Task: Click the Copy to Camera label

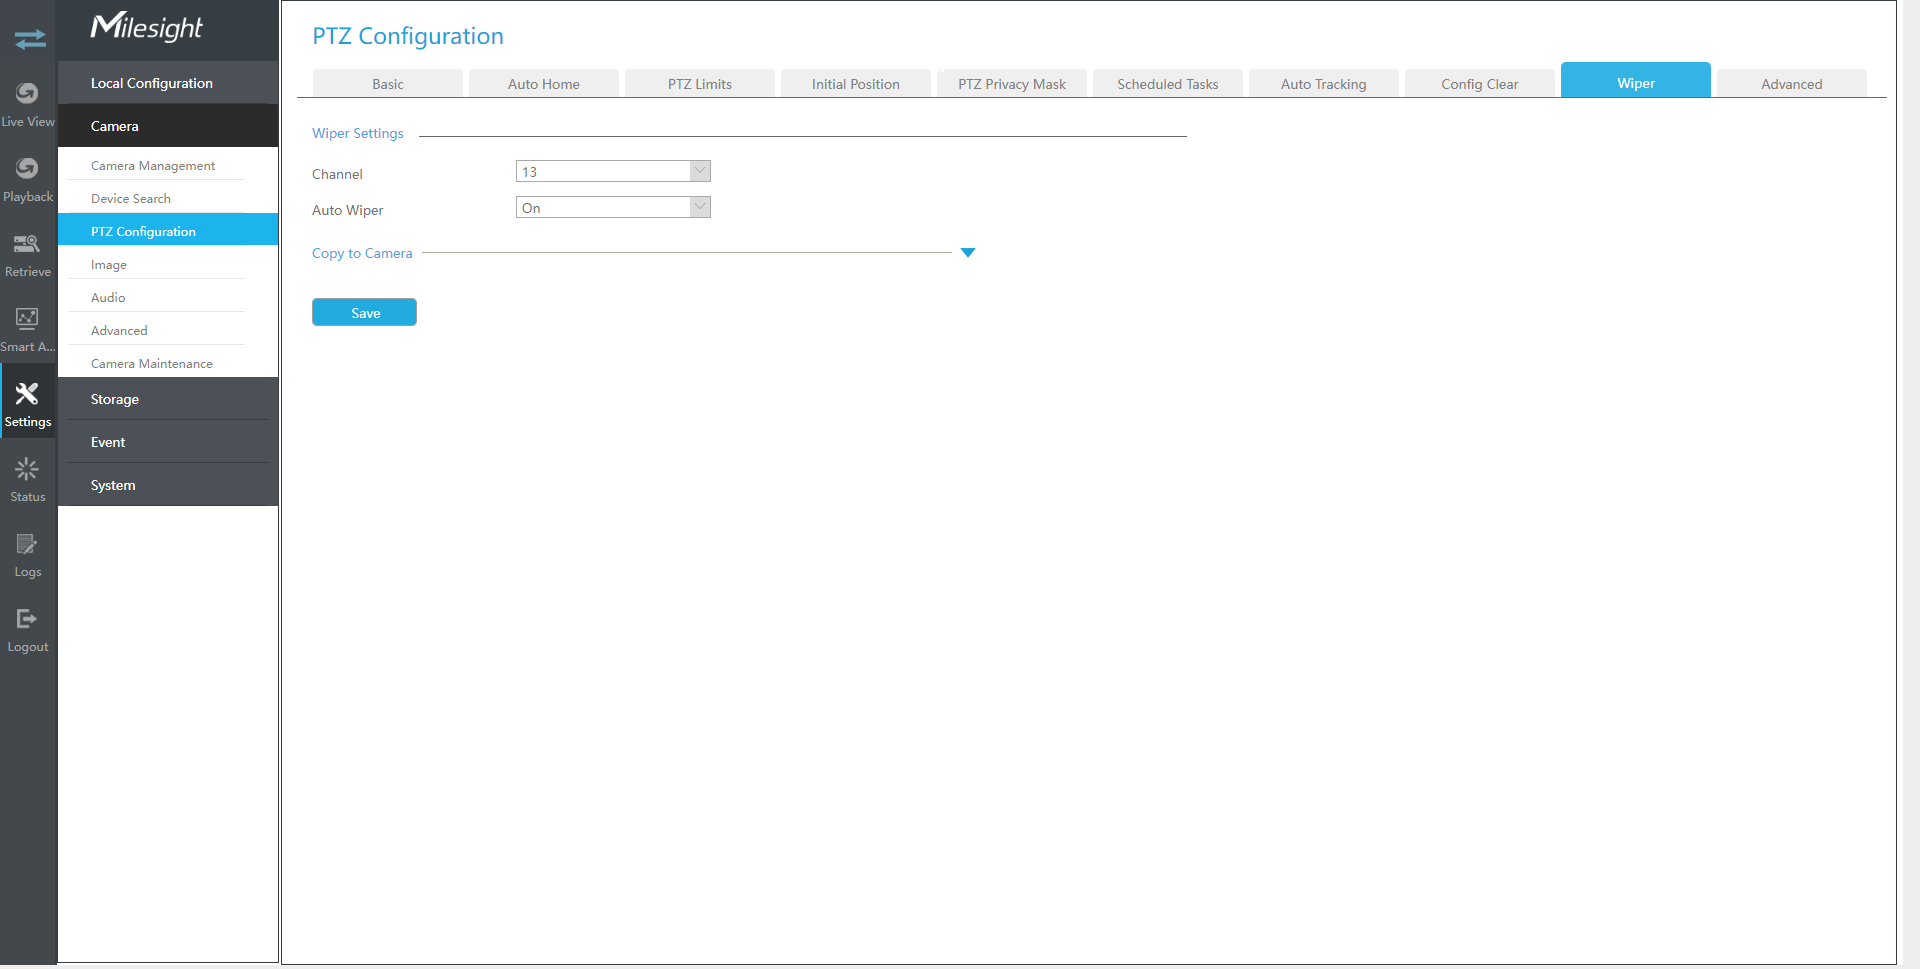Action: coord(362,253)
